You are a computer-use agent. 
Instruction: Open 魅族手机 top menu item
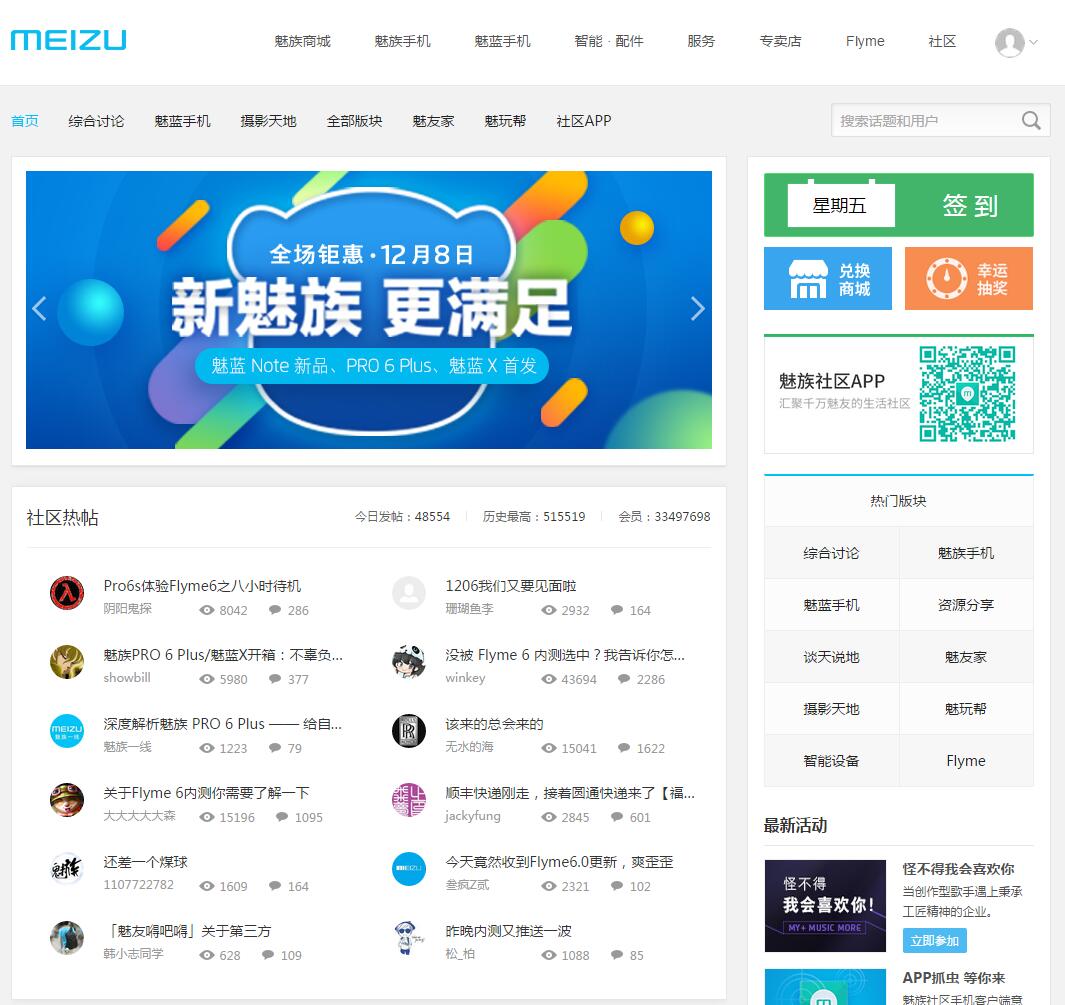[402, 41]
